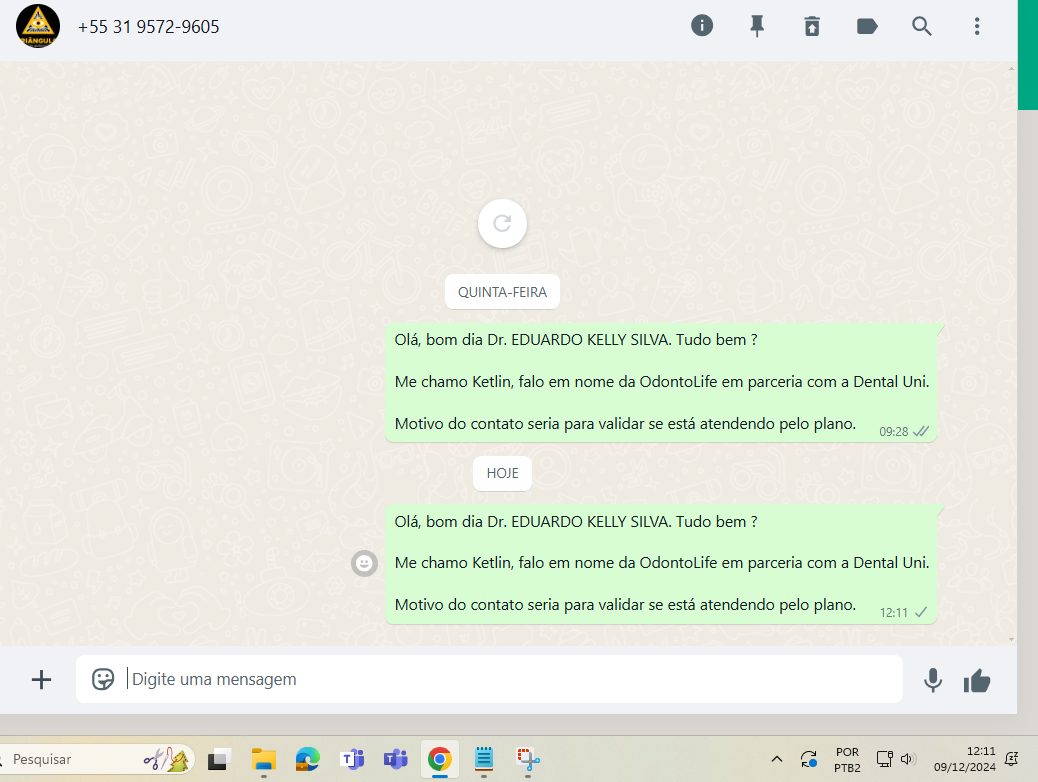Open File Explorer from the taskbar
Image resolution: width=1038 pixels, height=782 pixels.
[x=263, y=759]
